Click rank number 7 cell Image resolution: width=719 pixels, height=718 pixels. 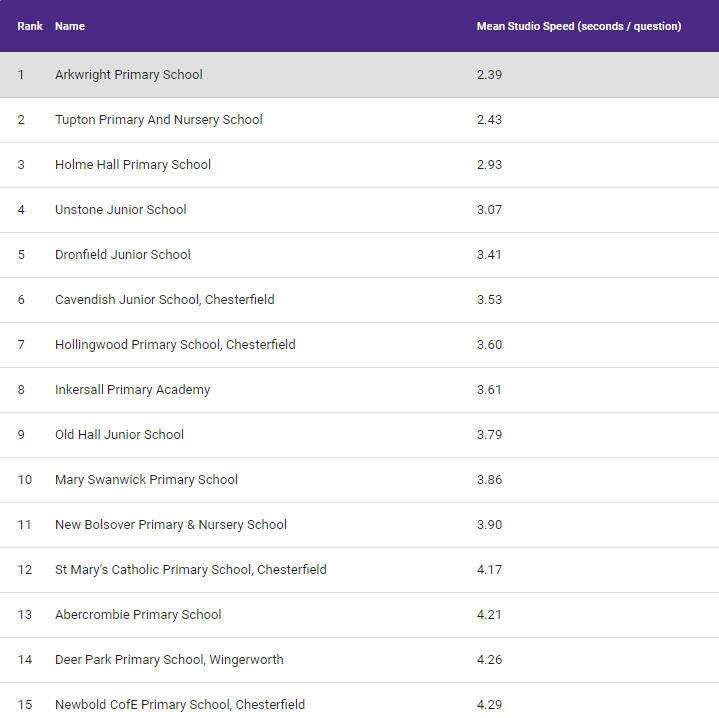[21, 344]
